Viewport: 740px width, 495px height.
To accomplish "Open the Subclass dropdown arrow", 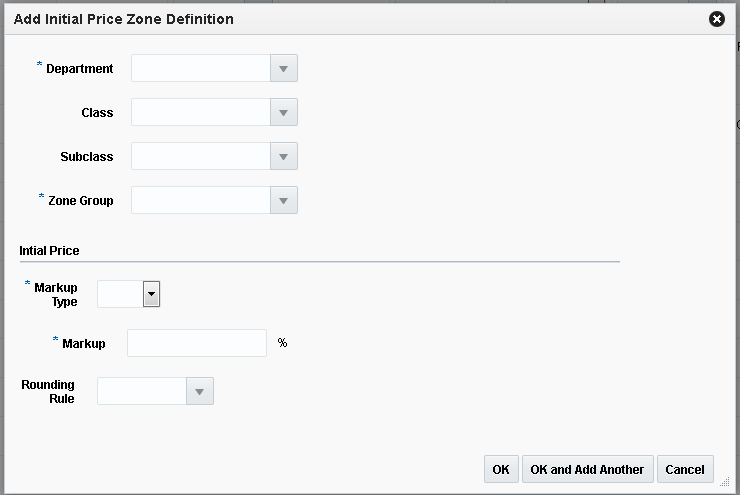I will coord(284,156).
